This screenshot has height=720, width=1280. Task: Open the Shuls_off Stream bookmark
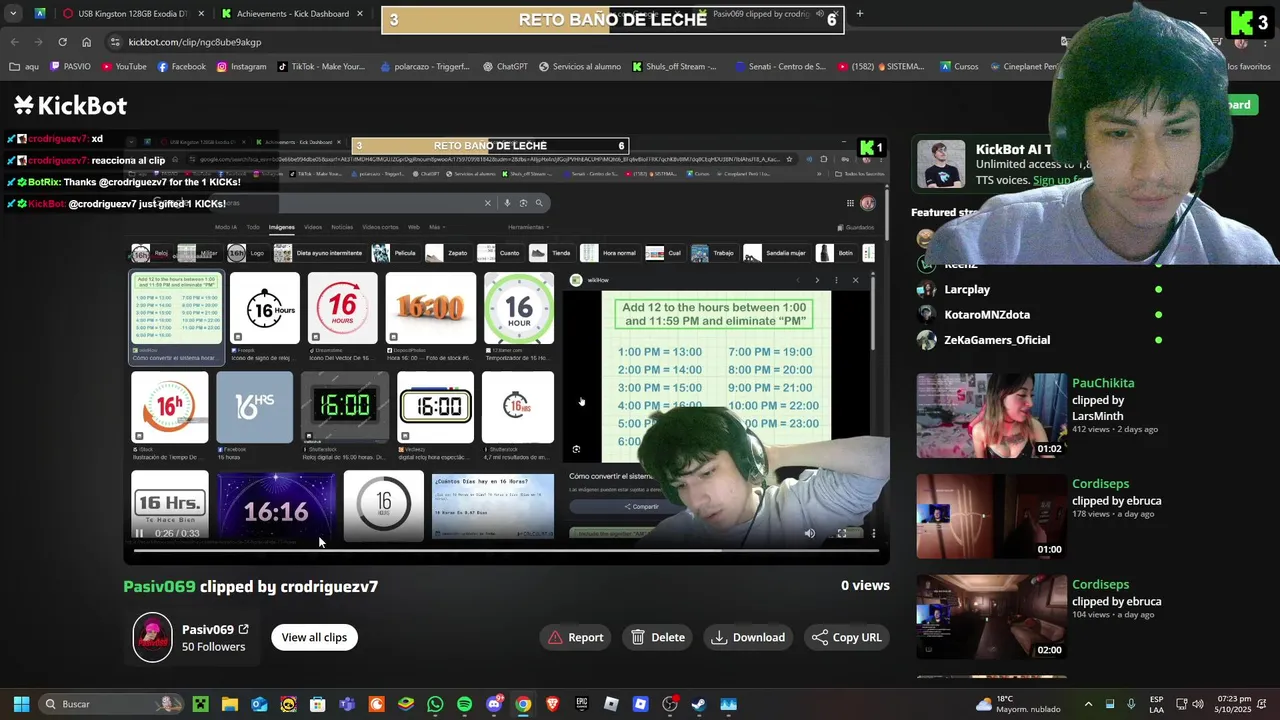[x=674, y=67]
